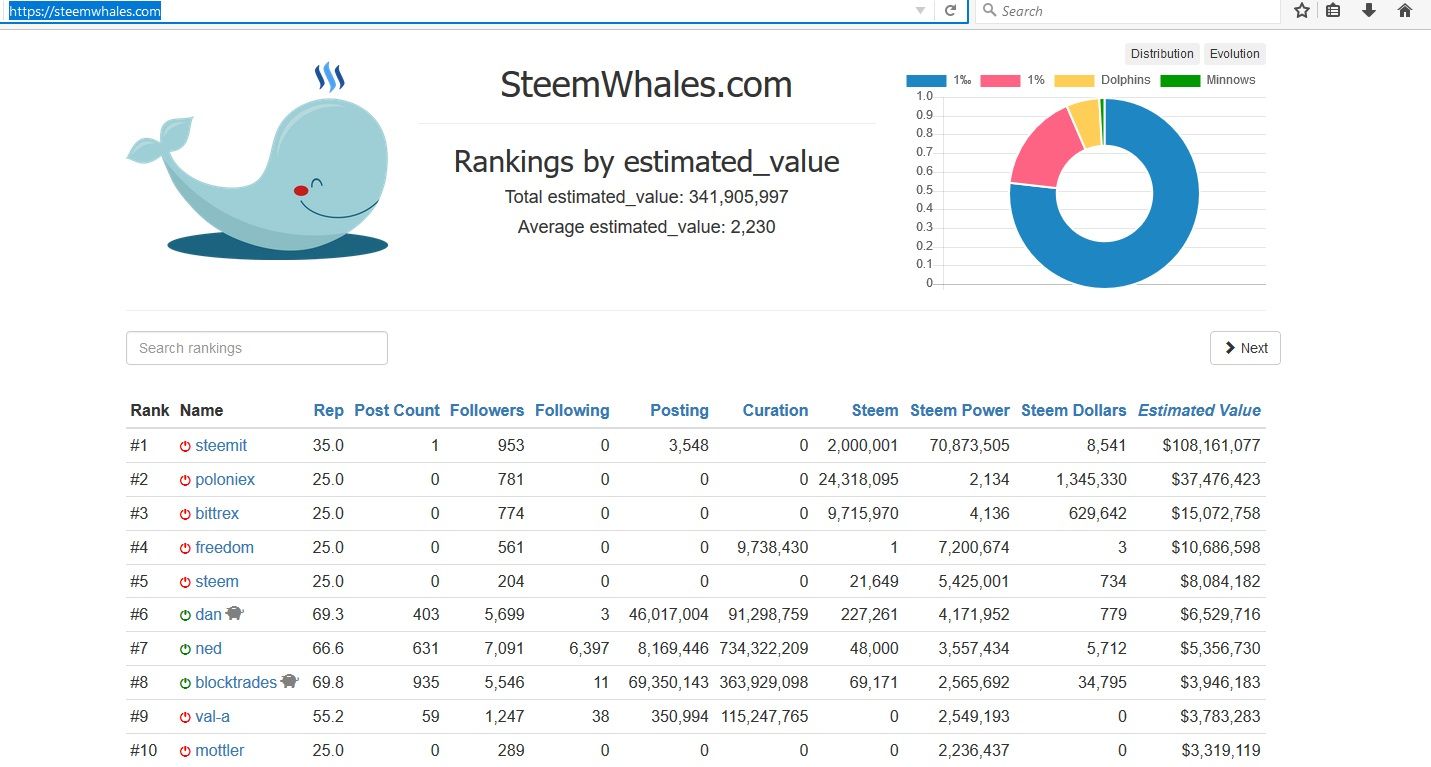Click the green power icon beside dan
This screenshot has width=1431, height=767.
point(185,615)
